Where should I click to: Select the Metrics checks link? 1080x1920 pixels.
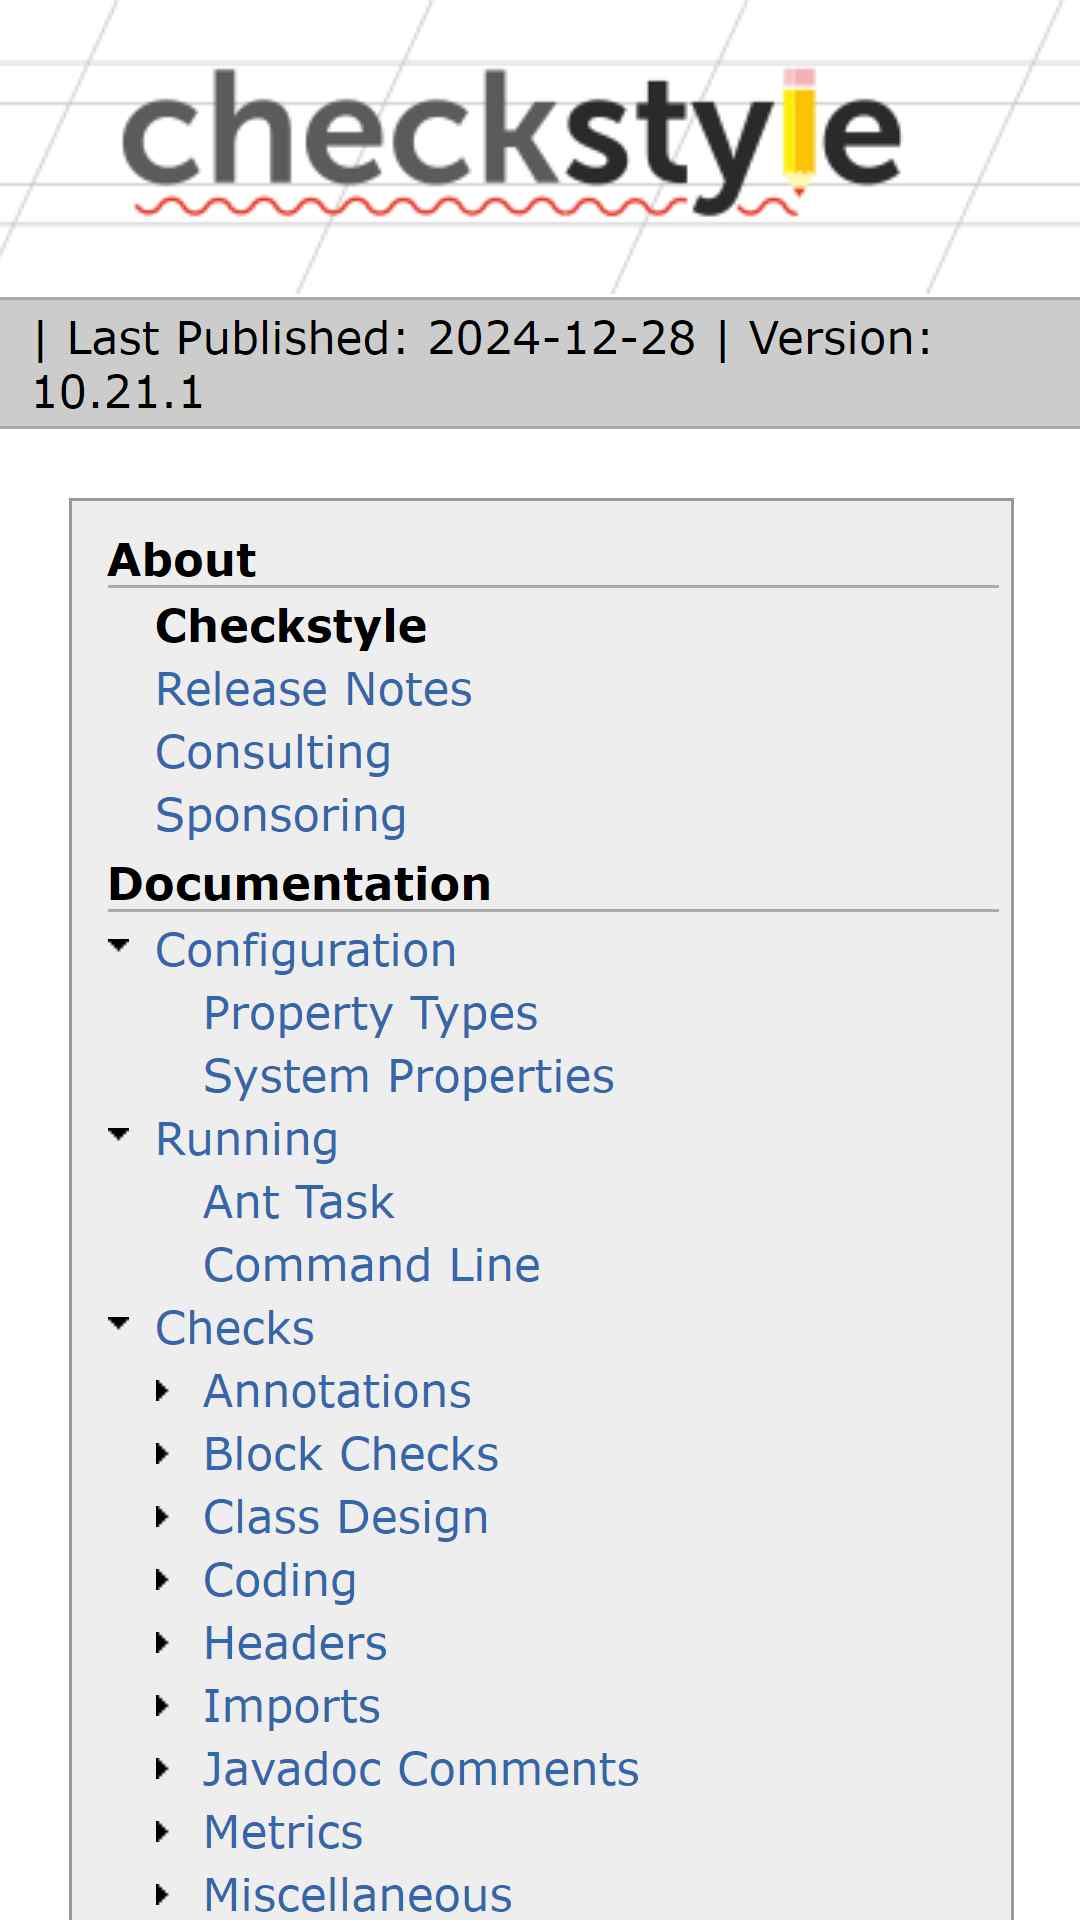[283, 1832]
